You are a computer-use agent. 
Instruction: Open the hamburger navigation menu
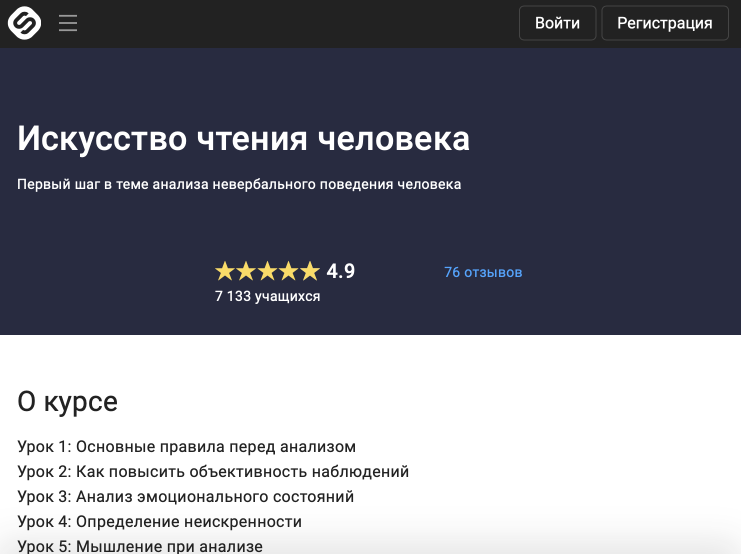click(x=68, y=23)
